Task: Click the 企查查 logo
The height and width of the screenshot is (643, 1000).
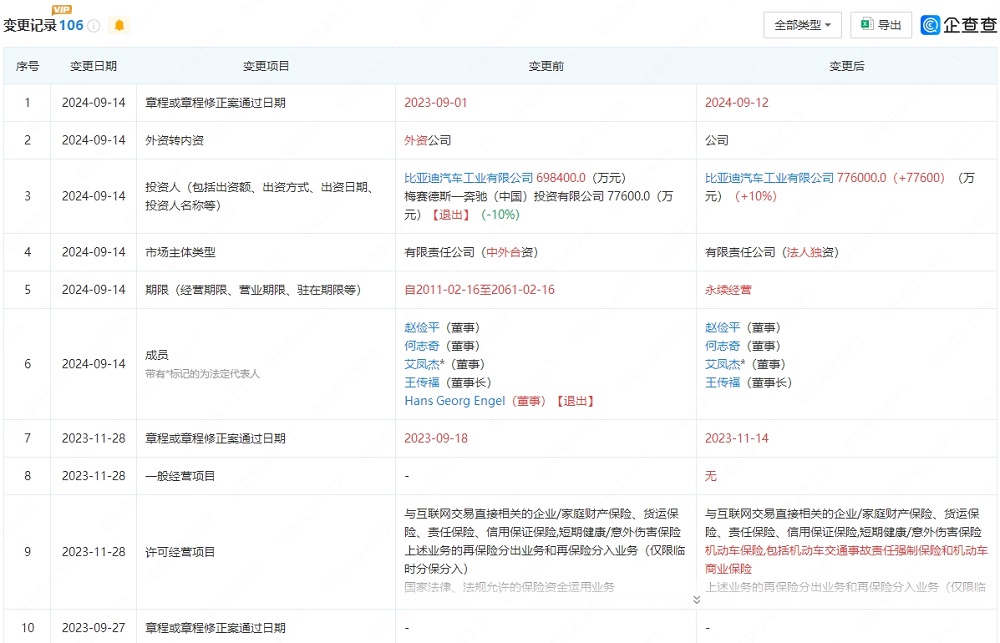Action: (x=958, y=24)
